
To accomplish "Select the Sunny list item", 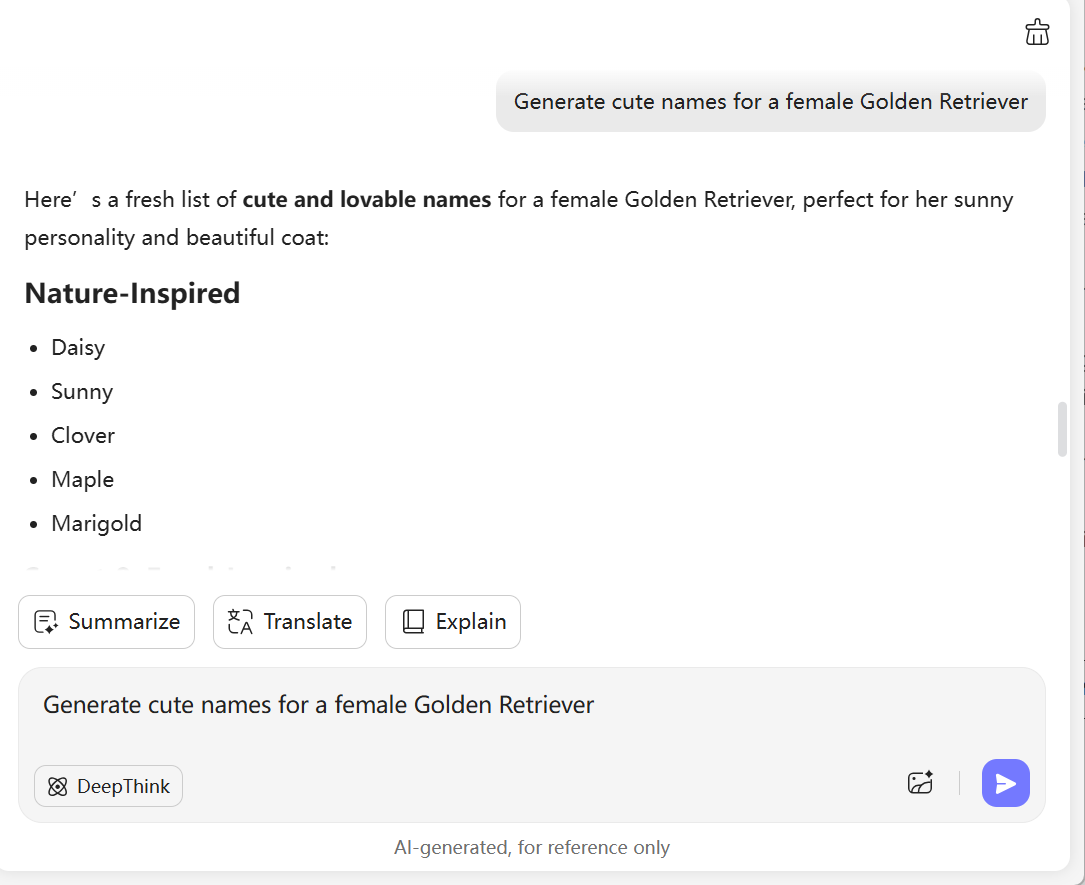I will click(82, 392).
